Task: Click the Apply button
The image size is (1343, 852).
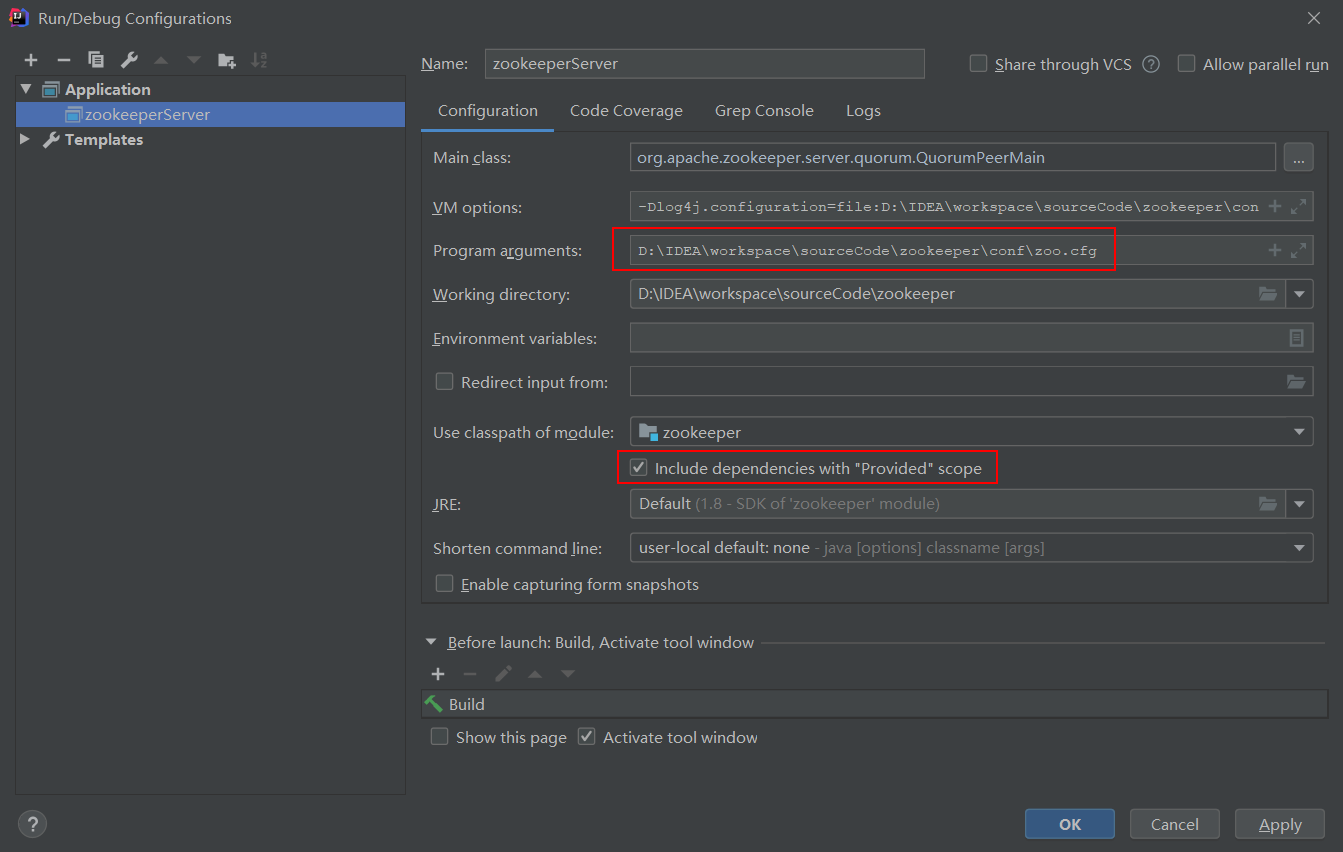Action: (1280, 824)
